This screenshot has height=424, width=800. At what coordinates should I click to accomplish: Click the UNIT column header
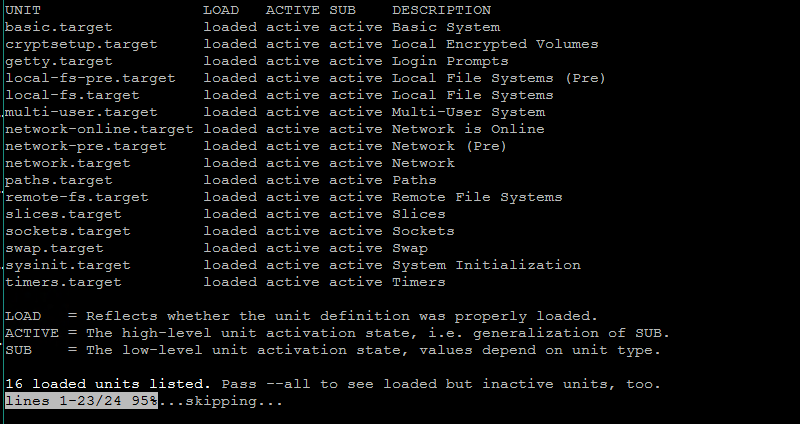[x=23, y=10]
